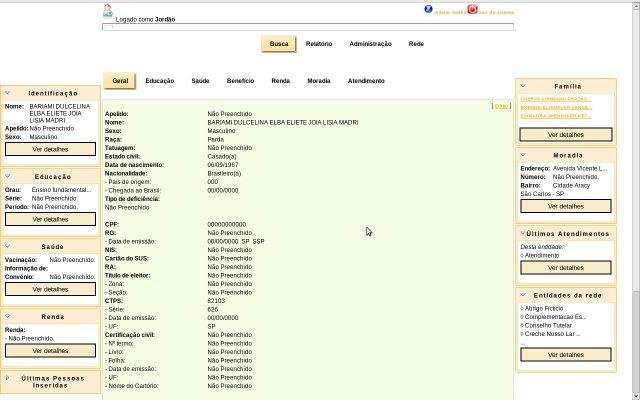640x400 pixels.
Task: Click the Endereço value Avenida Vicente L...
Action: pos(580,168)
